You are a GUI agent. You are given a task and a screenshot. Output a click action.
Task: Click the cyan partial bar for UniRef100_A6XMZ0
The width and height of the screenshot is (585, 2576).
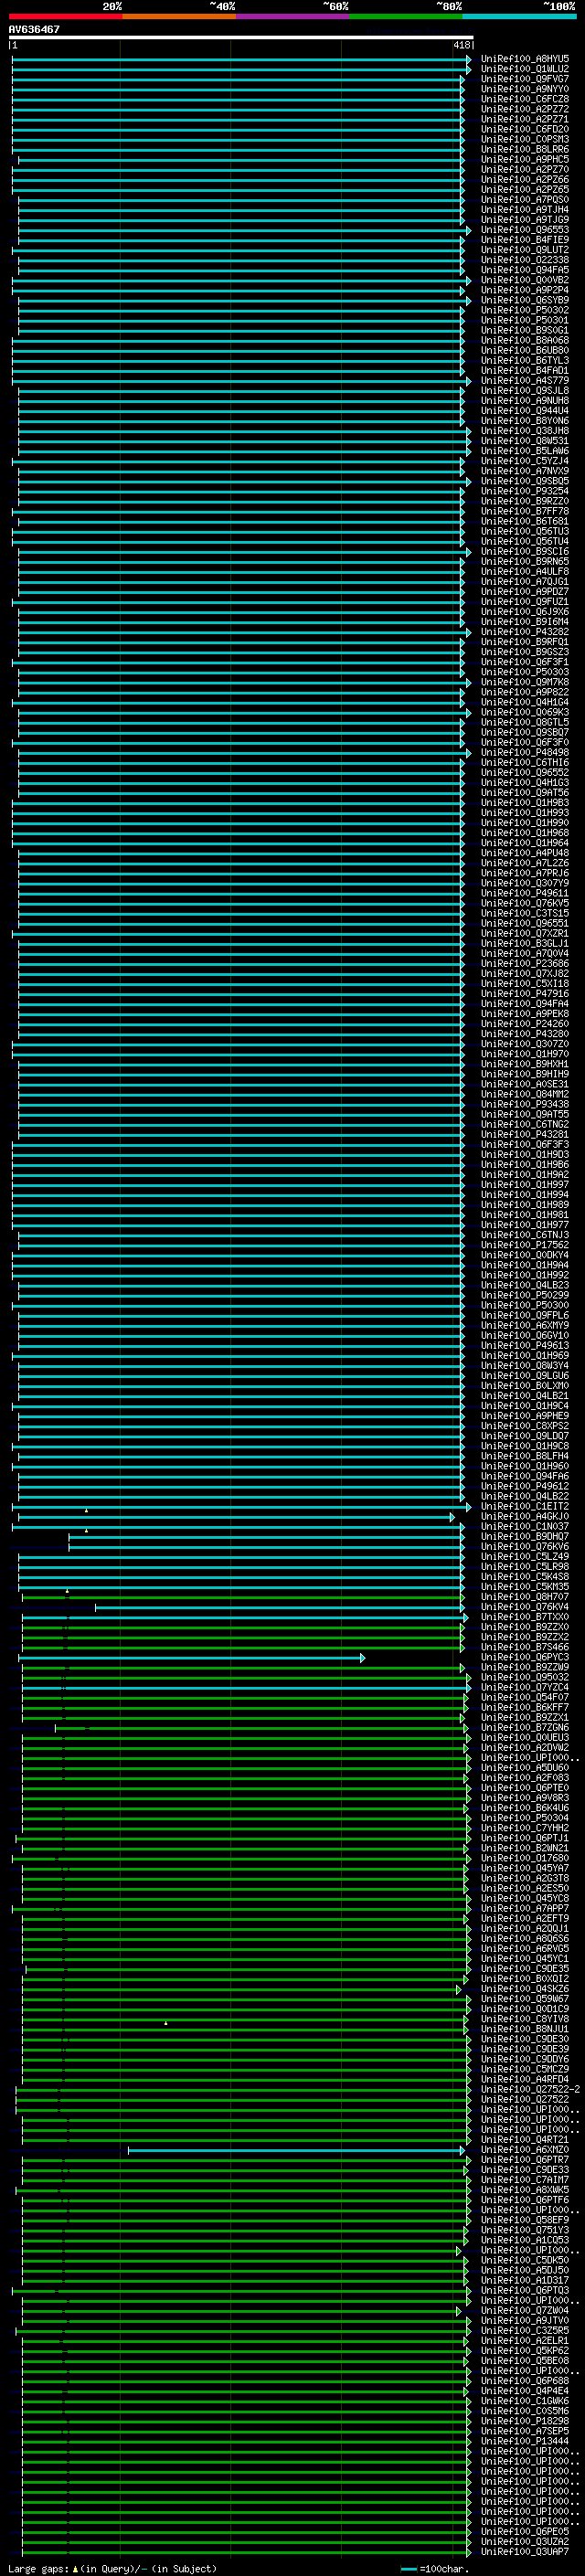[296, 2151]
